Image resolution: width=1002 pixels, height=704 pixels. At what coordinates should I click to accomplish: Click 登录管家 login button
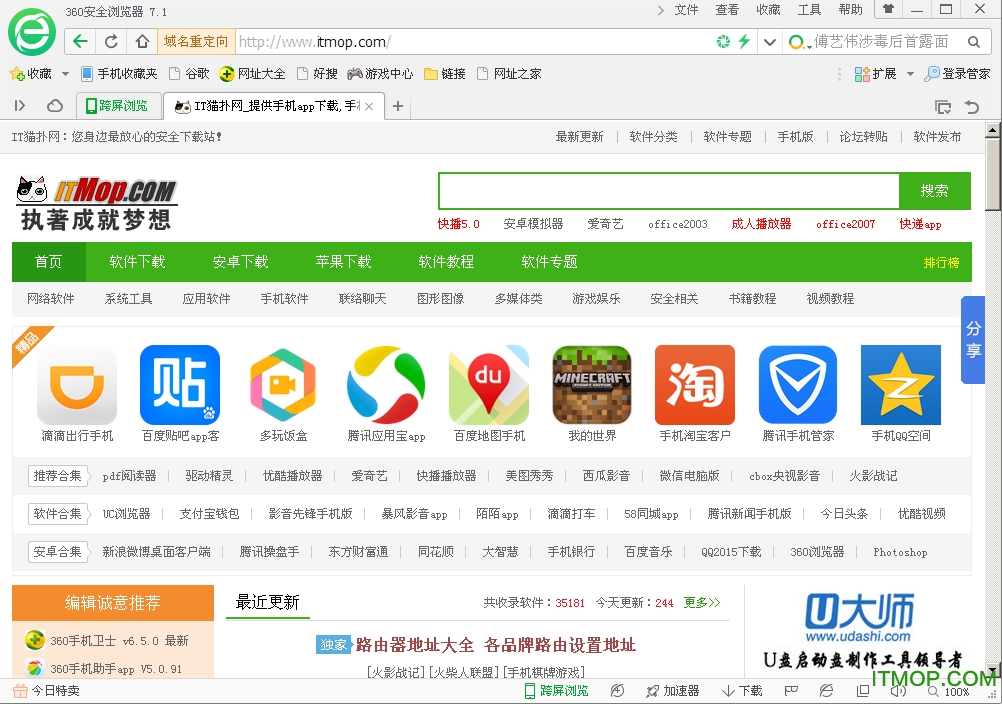pos(957,74)
